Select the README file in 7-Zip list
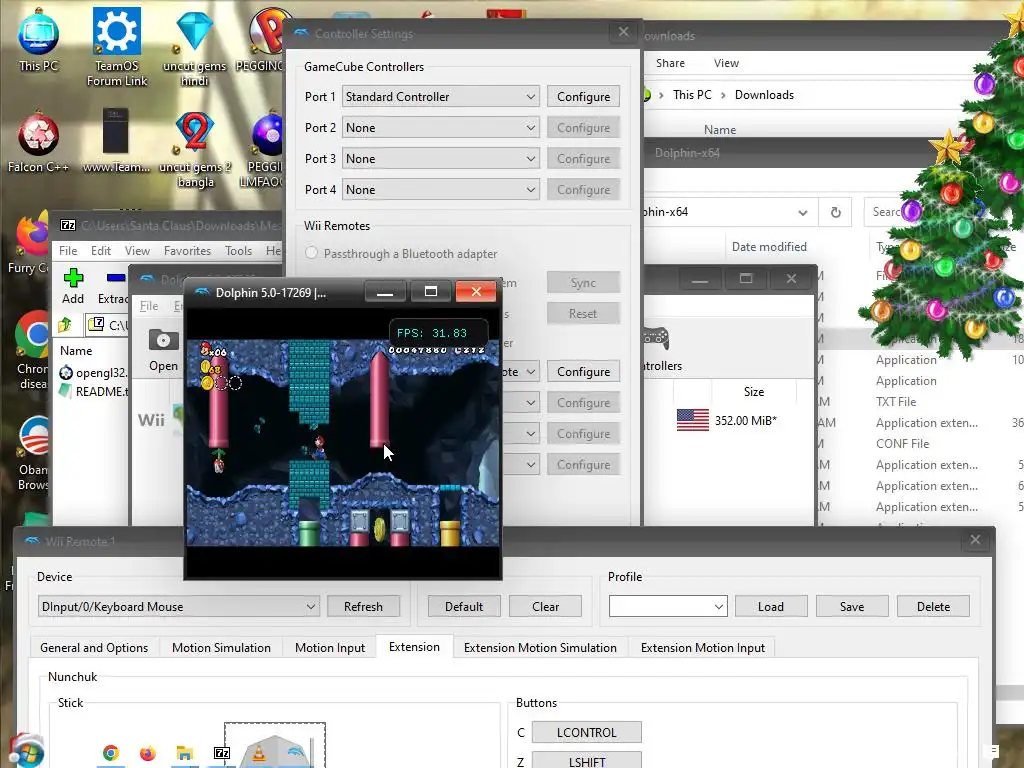1024x768 pixels. click(x=93, y=391)
